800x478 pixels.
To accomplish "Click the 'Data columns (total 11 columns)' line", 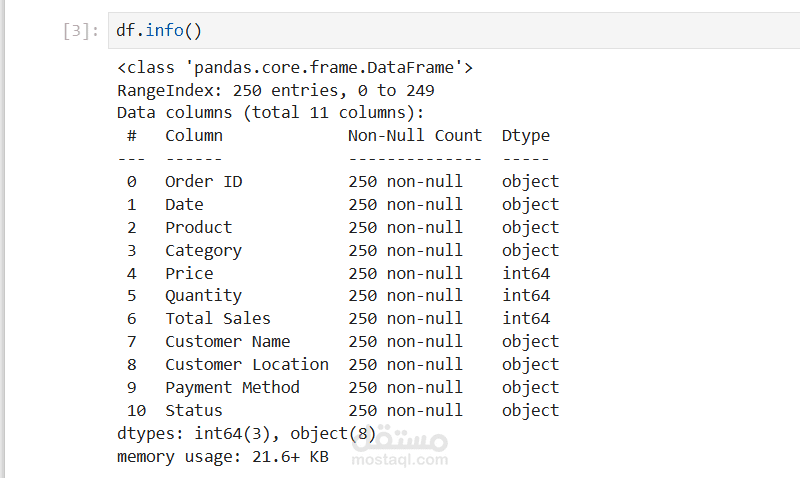I will (x=270, y=113).
